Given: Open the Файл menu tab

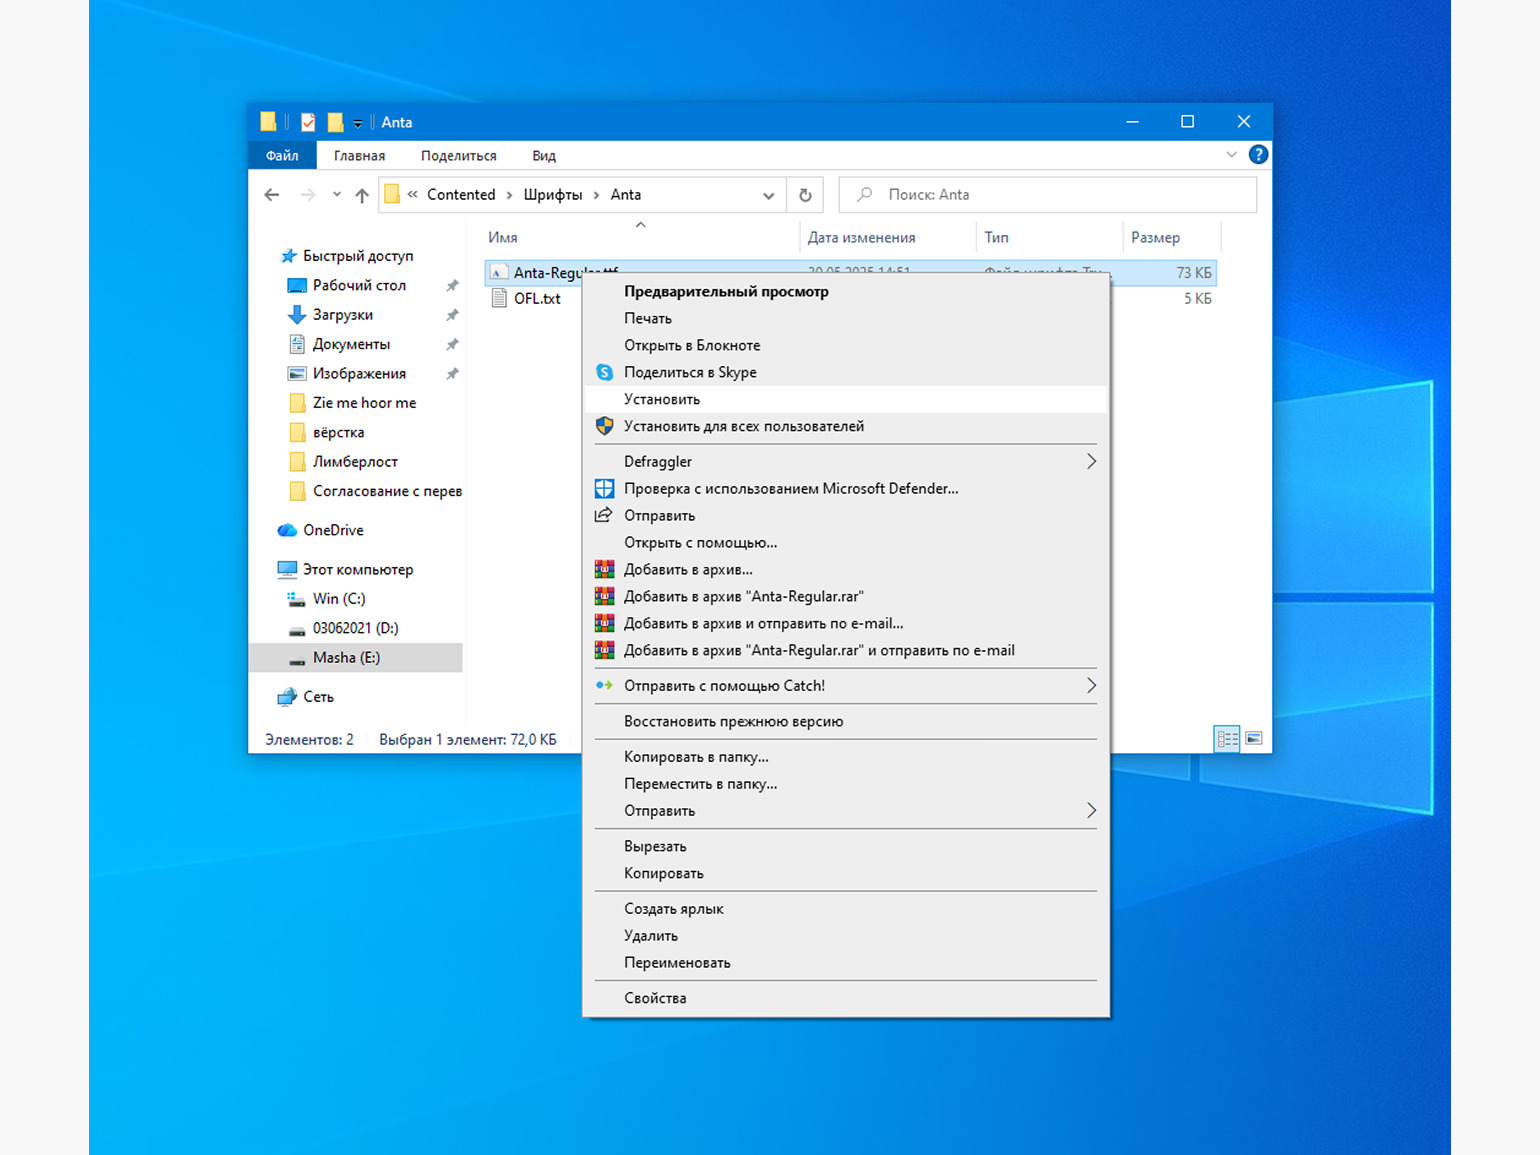Looking at the screenshot, I should click(x=282, y=156).
